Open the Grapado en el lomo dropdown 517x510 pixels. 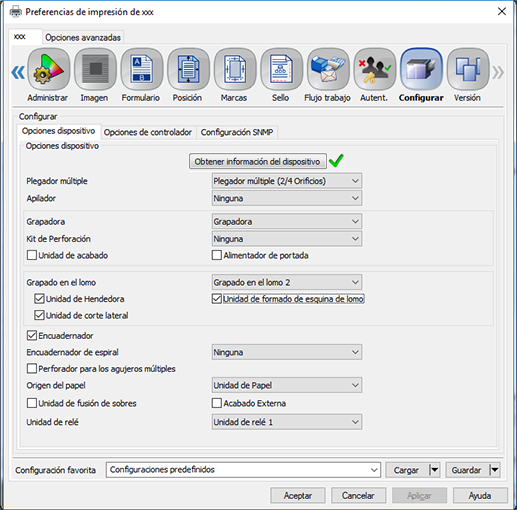287,282
